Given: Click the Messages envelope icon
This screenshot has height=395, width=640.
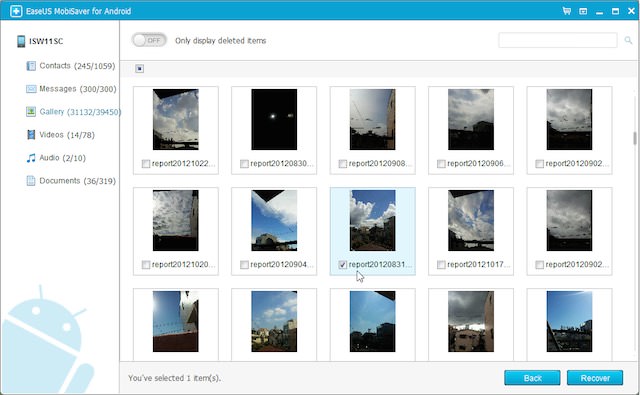Looking at the screenshot, I should pos(31,89).
